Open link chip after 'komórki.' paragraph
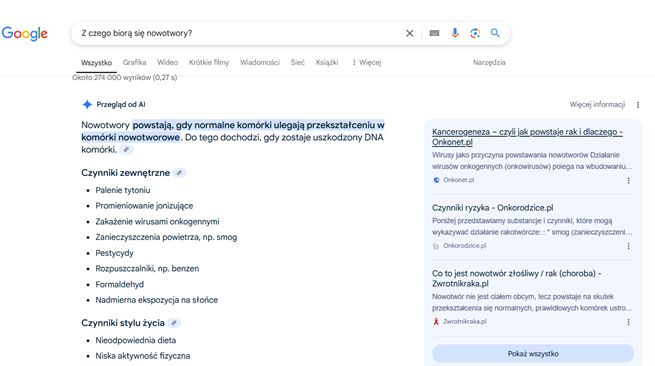 (126, 150)
